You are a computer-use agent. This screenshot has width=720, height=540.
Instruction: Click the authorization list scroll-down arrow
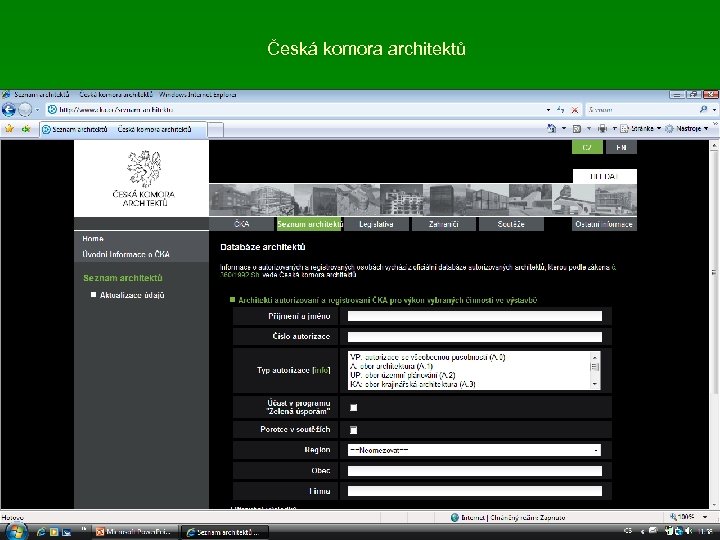[x=595, y=384]
